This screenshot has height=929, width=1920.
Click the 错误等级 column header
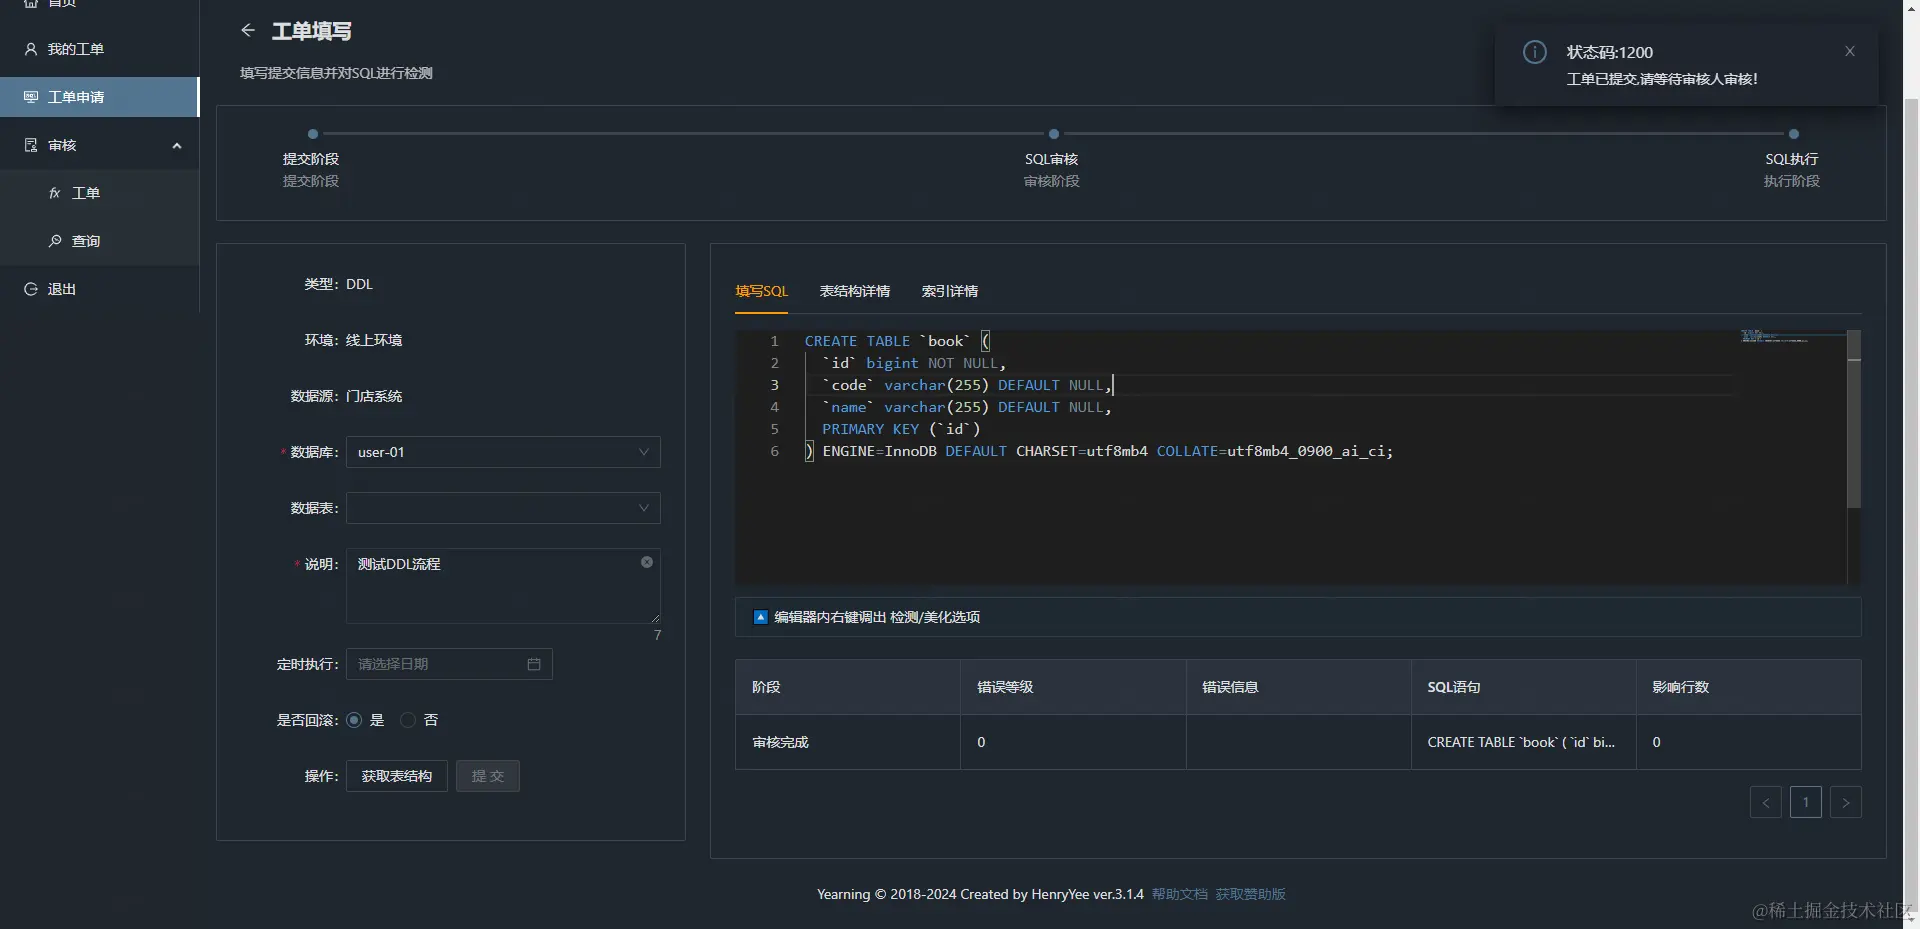point(1074,687)
